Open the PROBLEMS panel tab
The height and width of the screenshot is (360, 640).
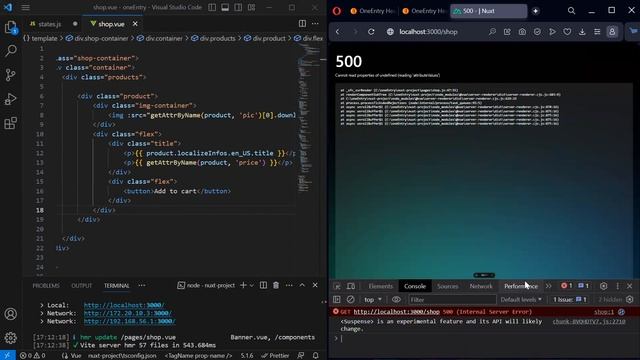pos(46,286)
